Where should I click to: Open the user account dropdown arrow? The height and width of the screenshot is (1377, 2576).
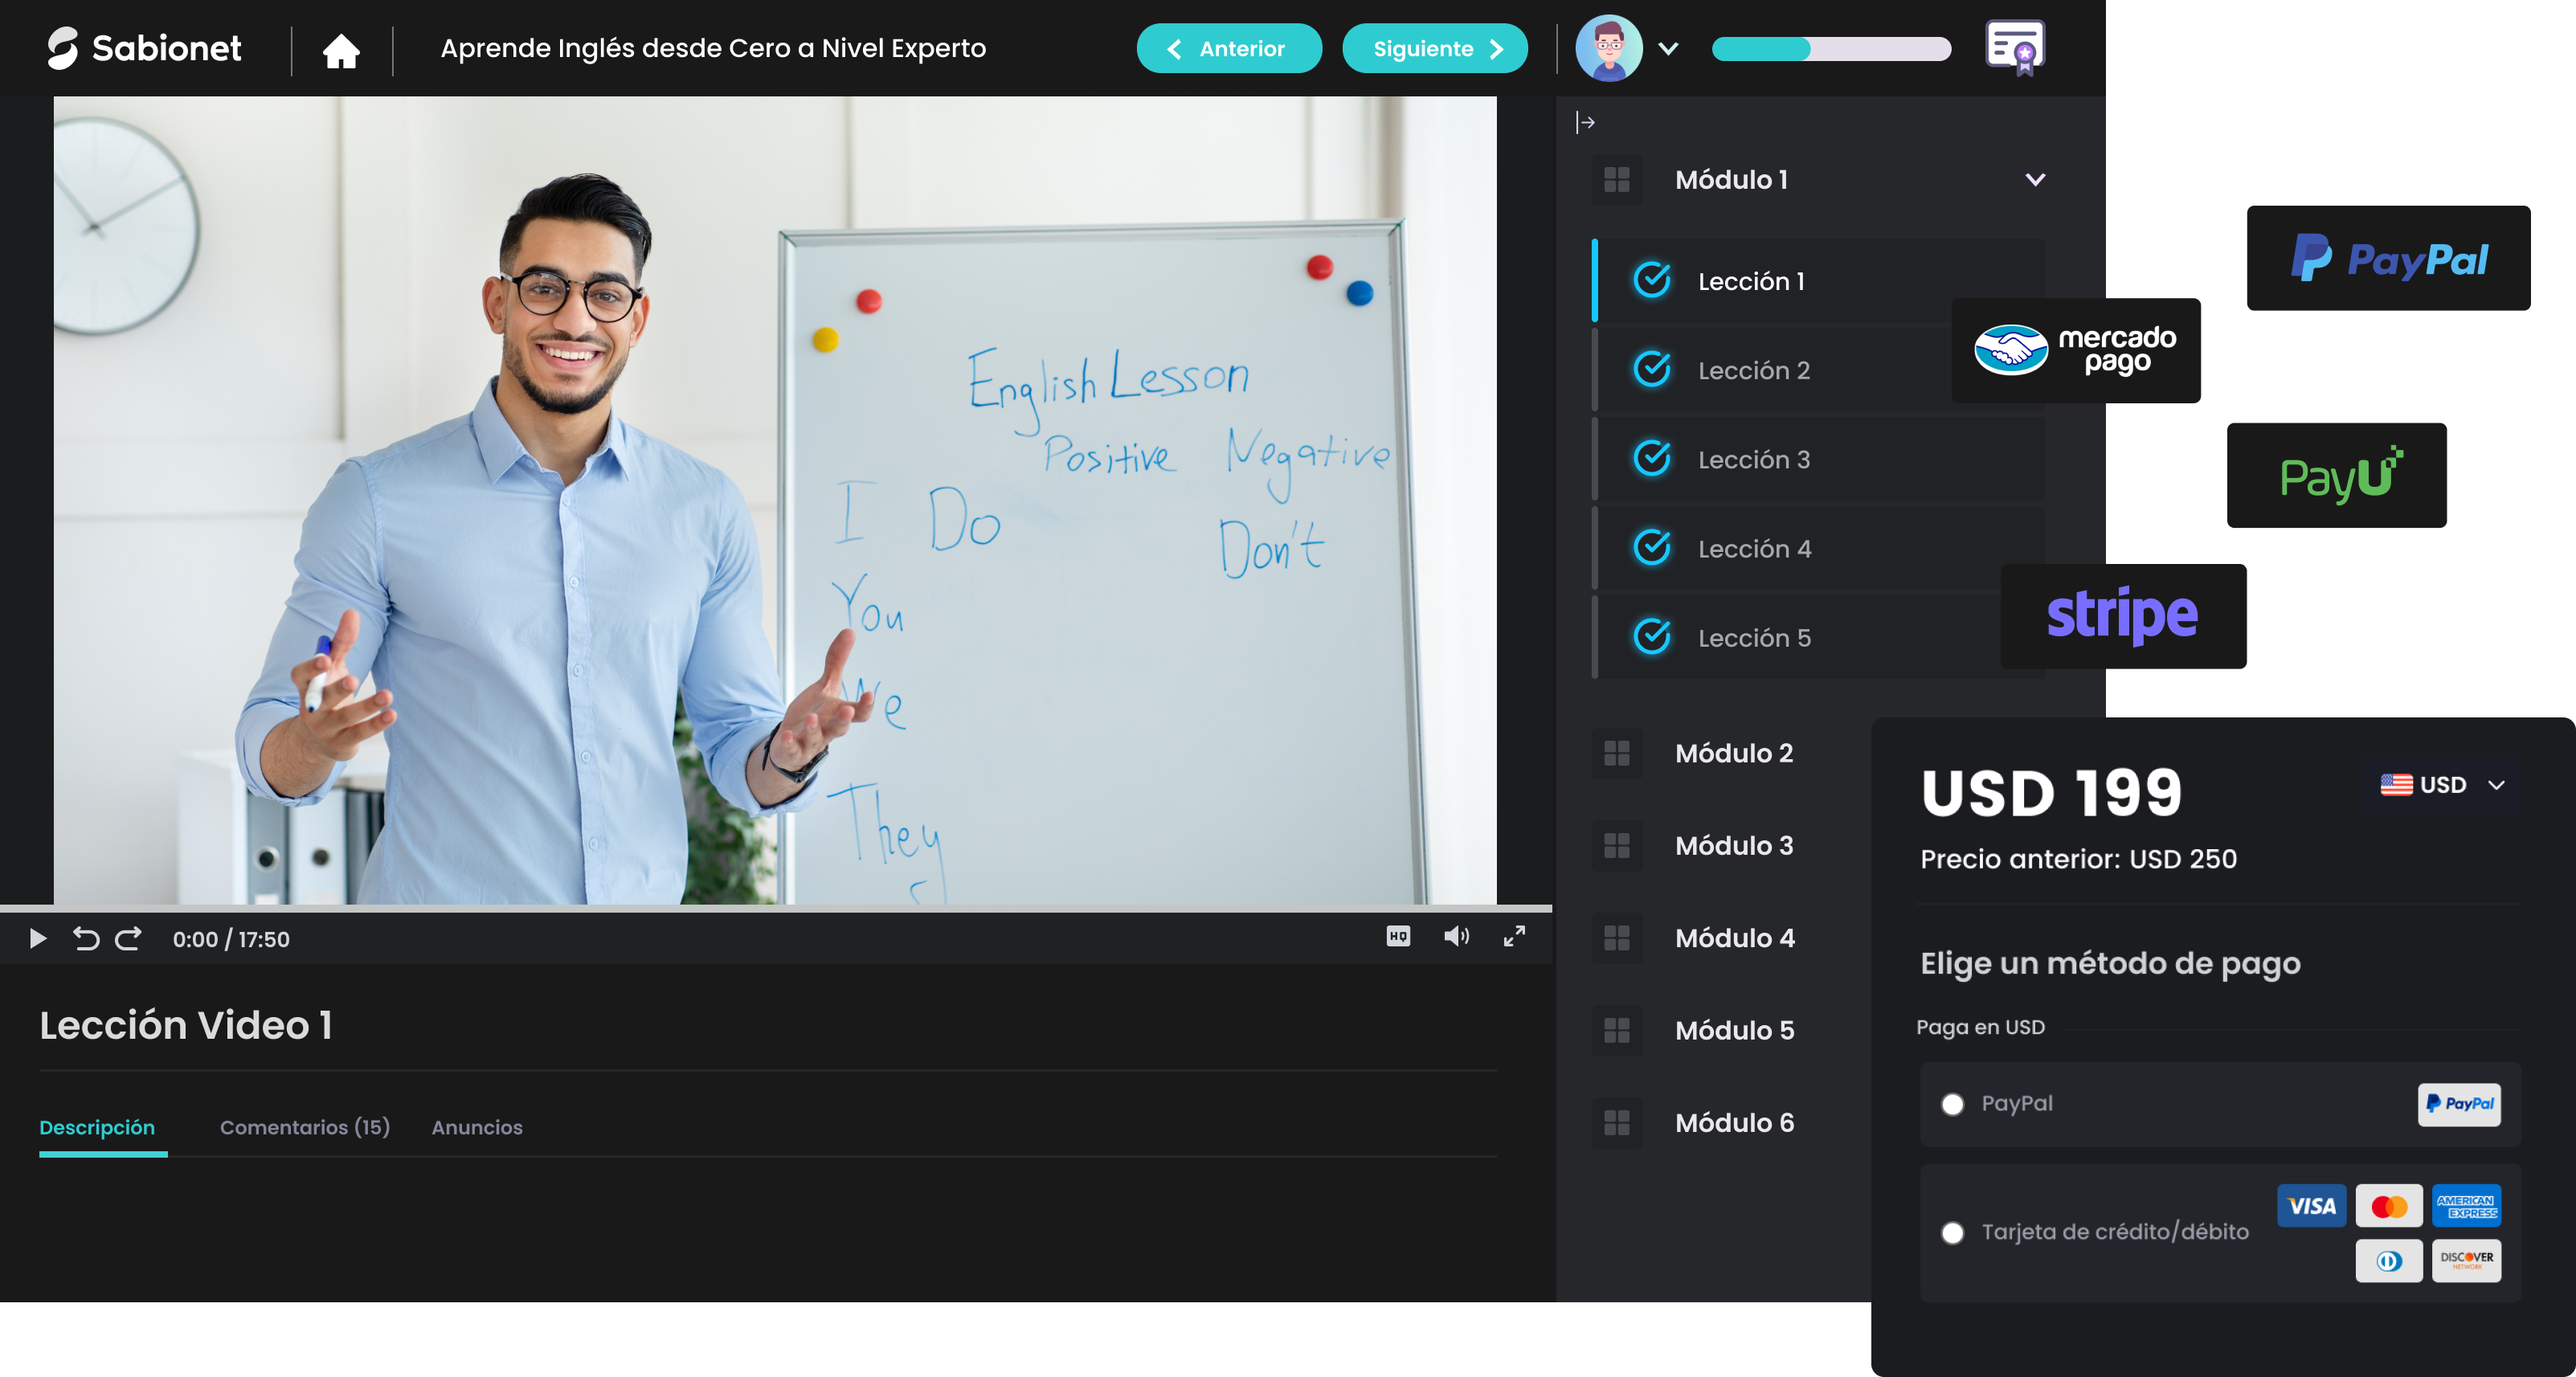[1668, 48]
